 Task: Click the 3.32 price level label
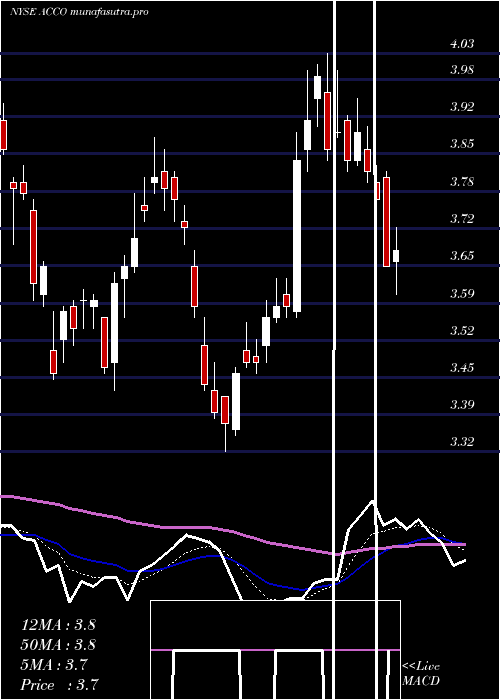(x=462, y=442)
